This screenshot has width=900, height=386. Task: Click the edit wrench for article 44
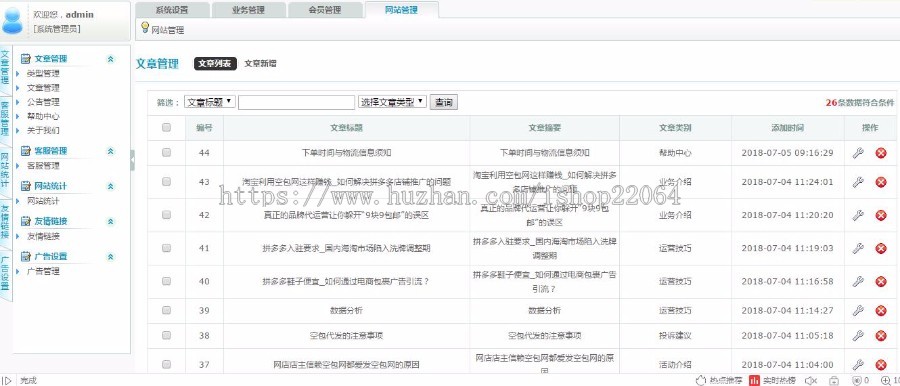[858, 153]
